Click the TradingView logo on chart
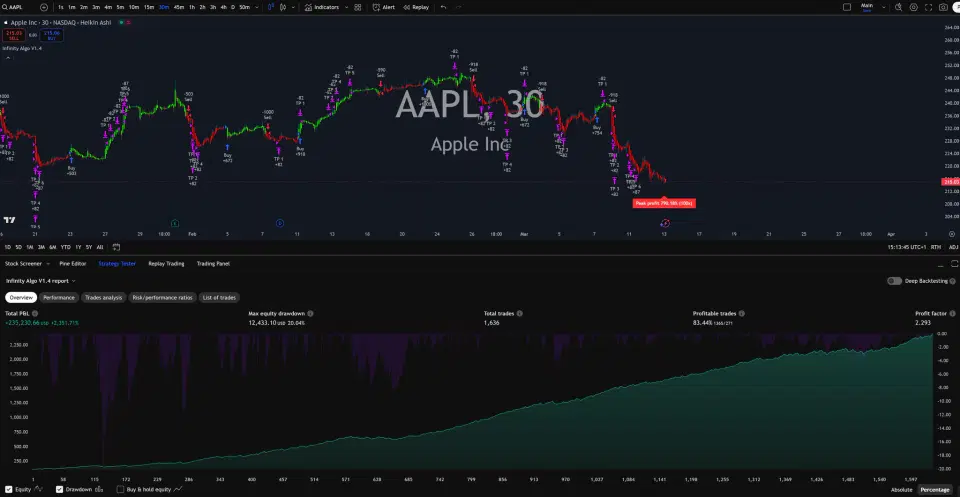This screenshot has width=960, height=497. (9, 220)
